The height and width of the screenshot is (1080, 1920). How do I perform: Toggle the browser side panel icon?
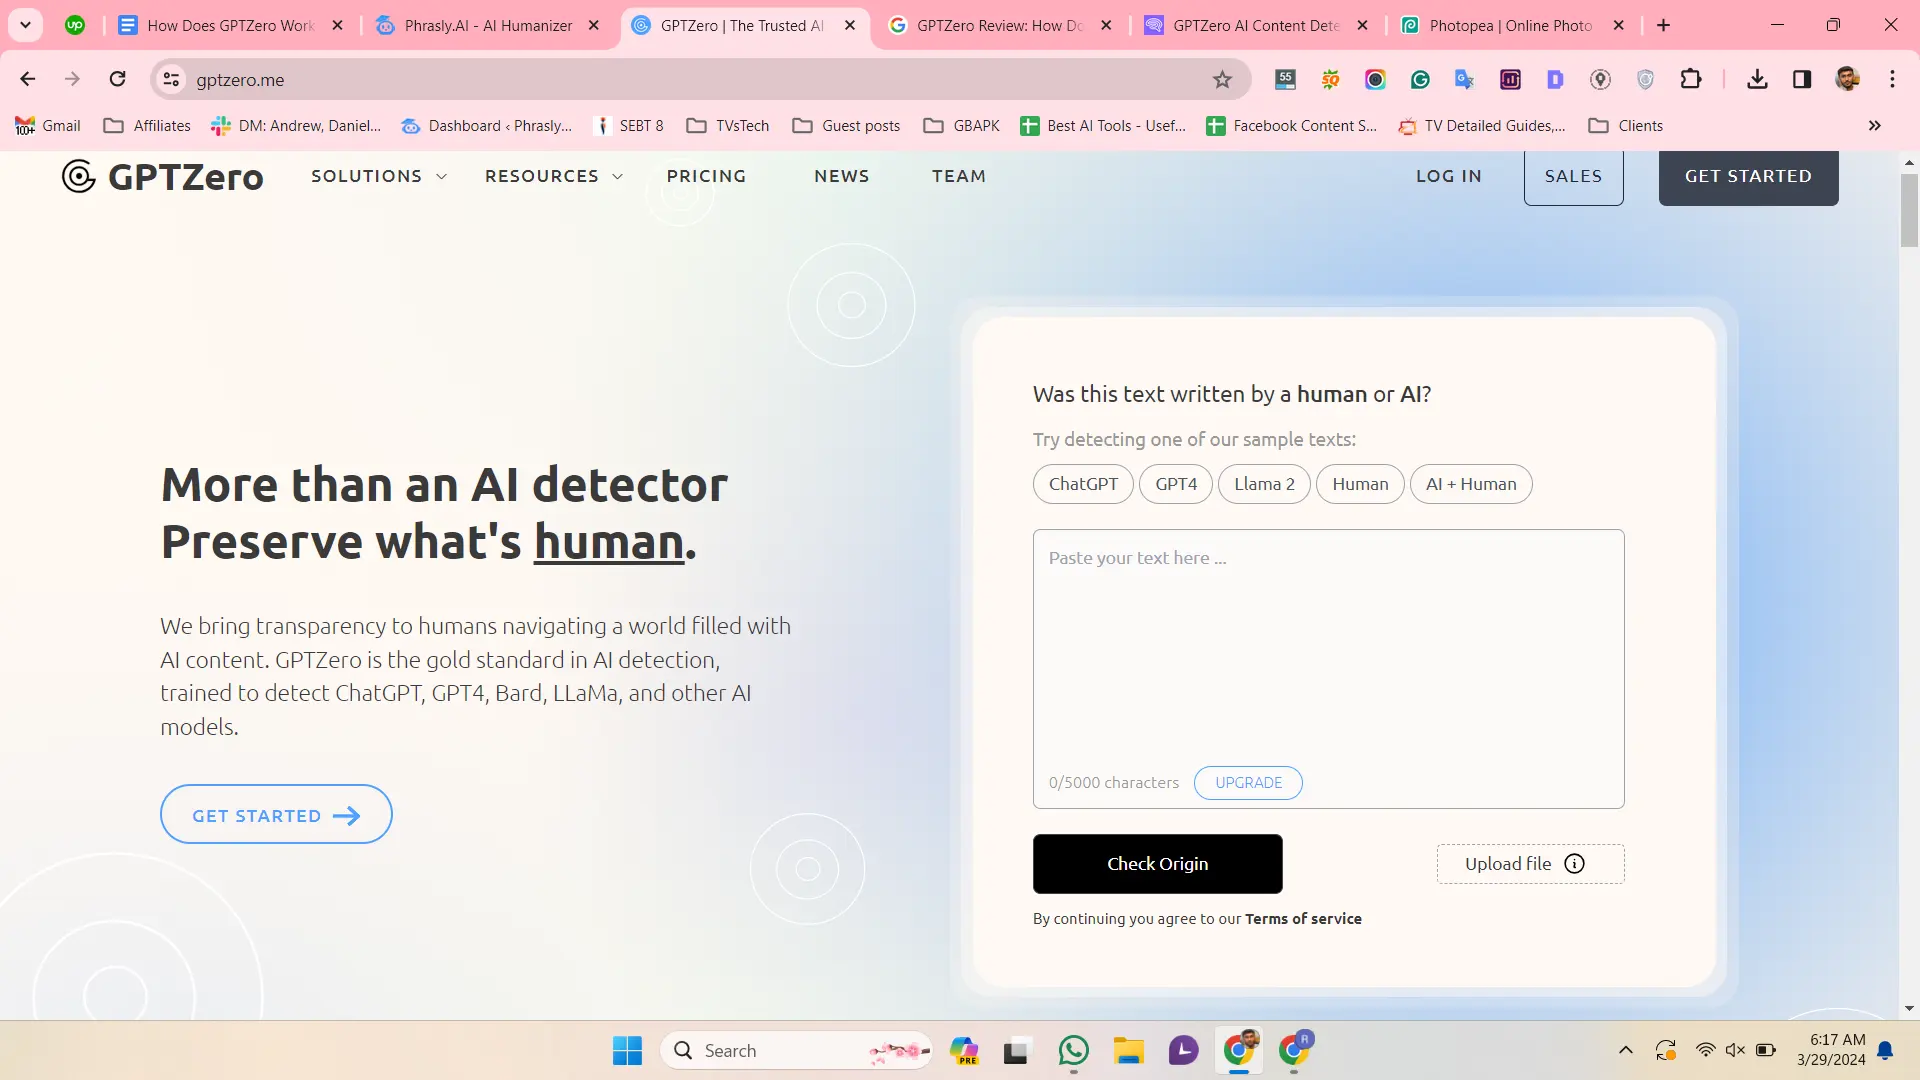(1802, 79)
